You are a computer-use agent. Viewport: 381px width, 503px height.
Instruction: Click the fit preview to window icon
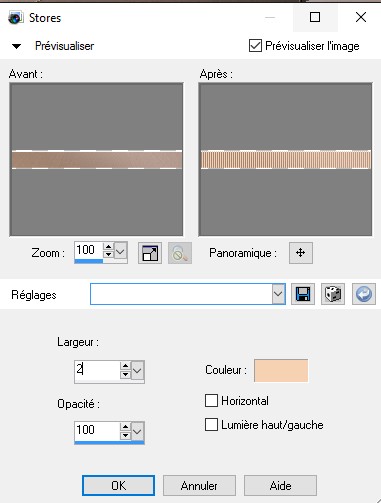(x=150, y=253)
